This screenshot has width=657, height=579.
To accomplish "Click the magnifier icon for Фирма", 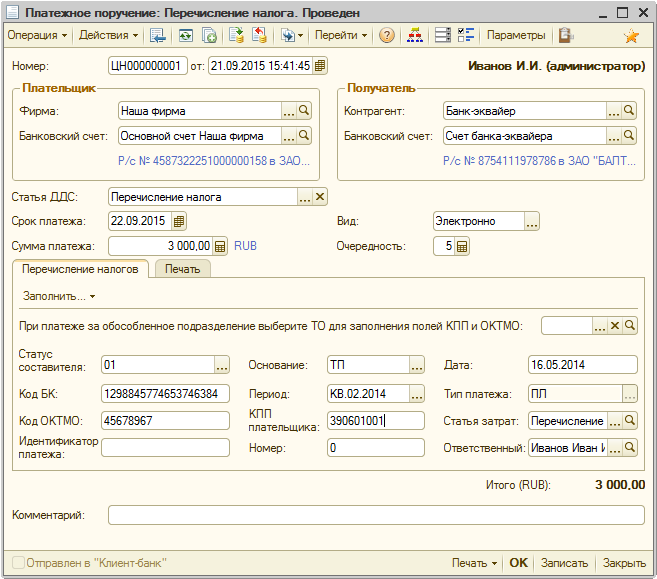I will (x=304, y=111).
